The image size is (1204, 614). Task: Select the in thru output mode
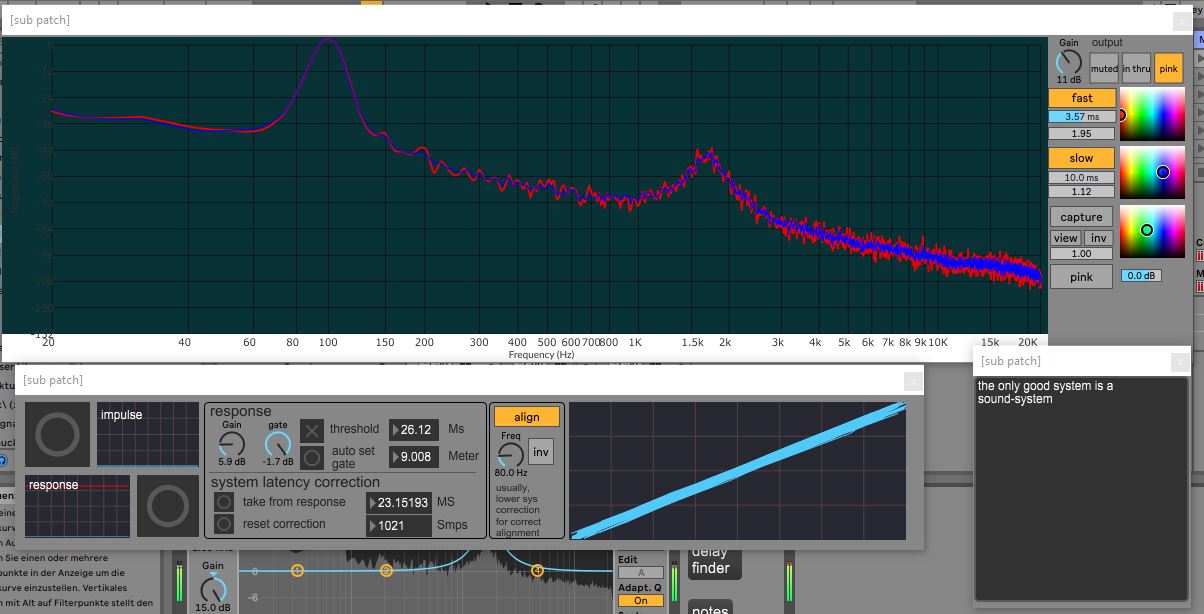pos(1136,69)
